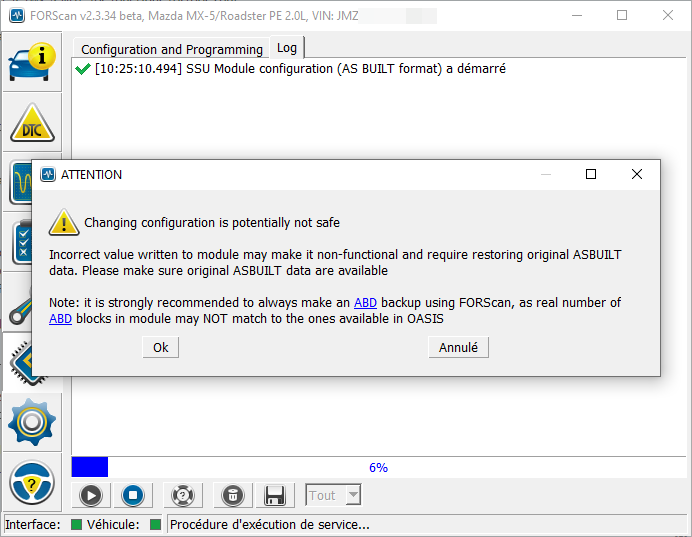Follow the ABD link after 'make an'
This screenshot has width=692, height=537.
[x=365, y=303]
